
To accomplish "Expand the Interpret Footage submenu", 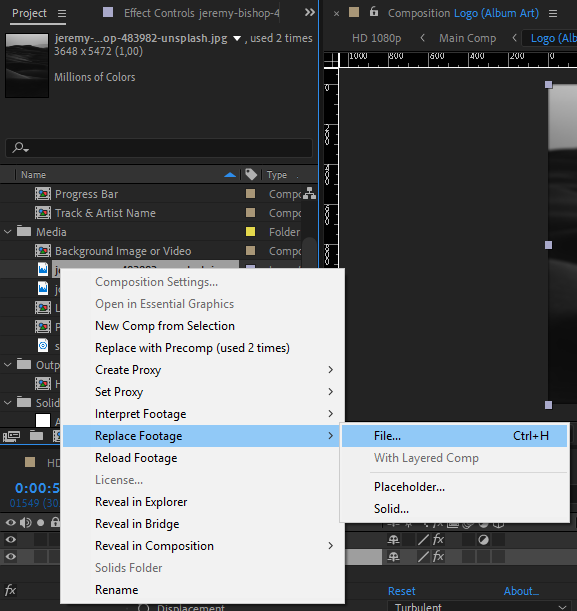I will 201,413.
